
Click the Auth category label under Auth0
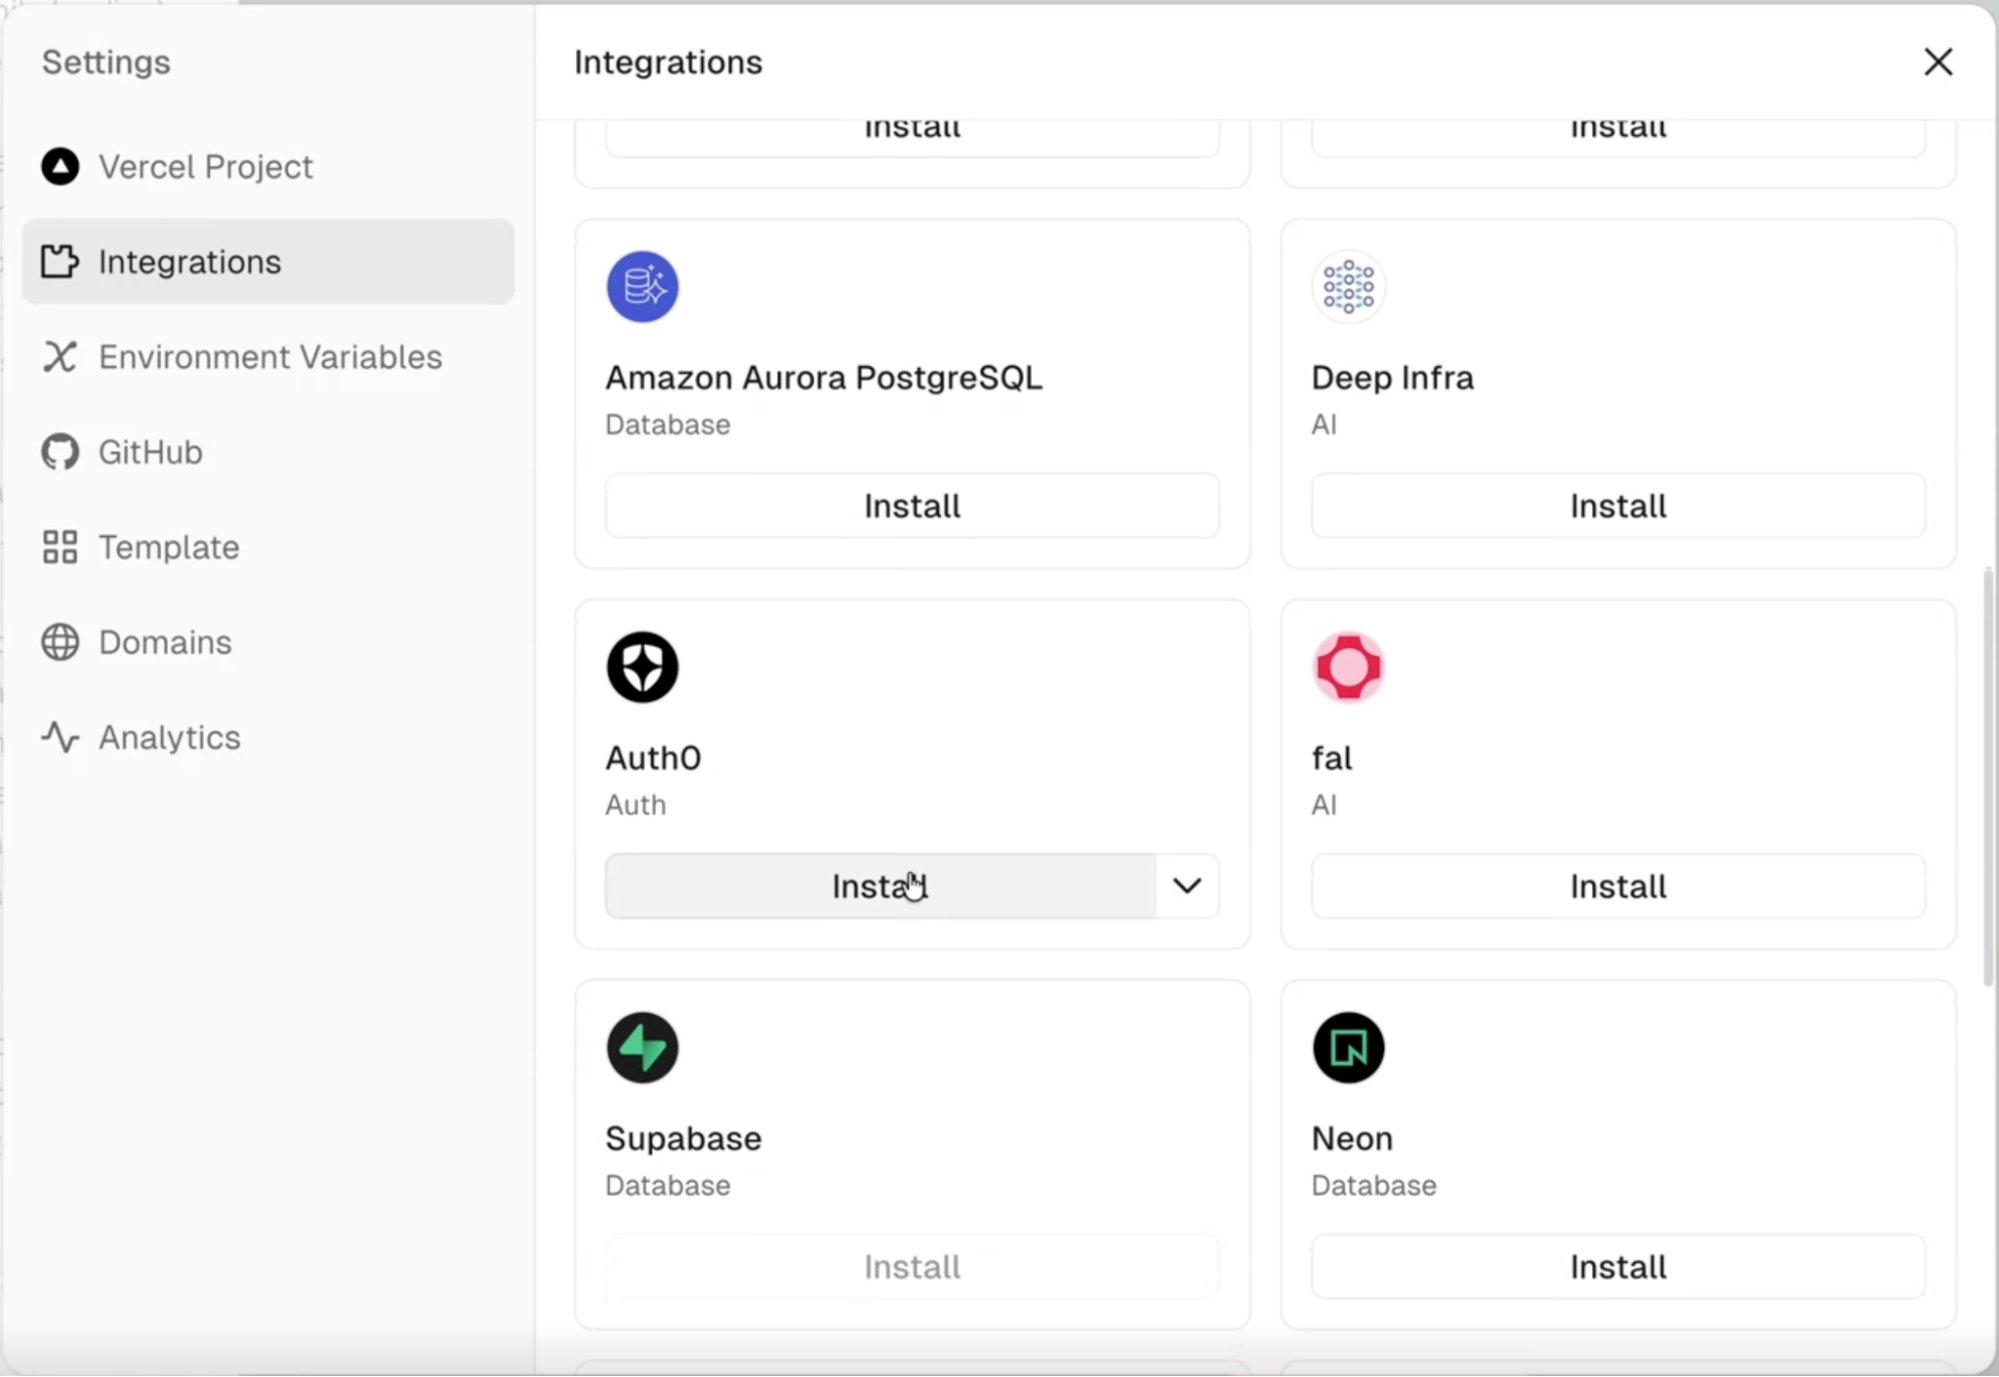635,805
